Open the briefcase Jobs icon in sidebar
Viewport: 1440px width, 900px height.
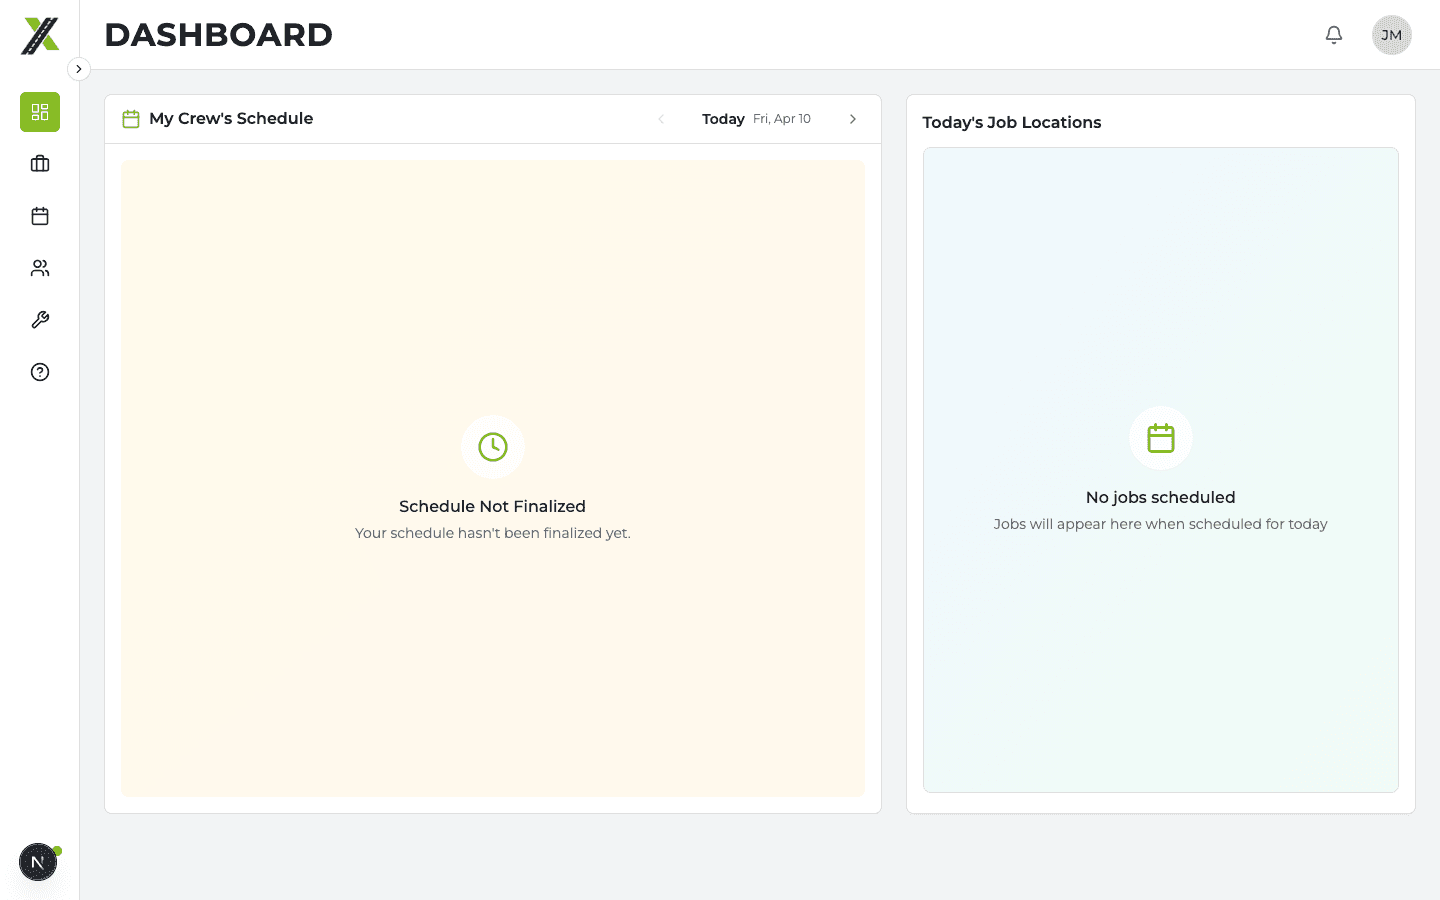pos(40,164)
